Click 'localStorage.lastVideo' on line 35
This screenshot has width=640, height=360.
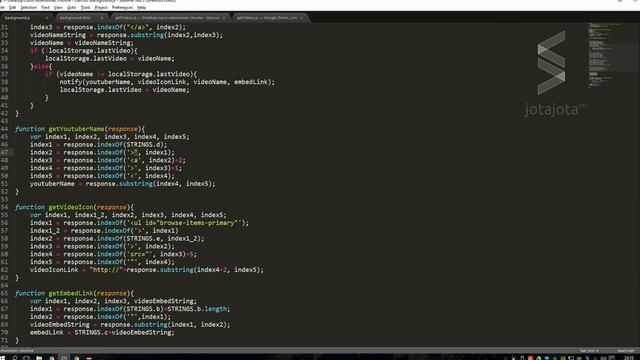click(86, 59)
